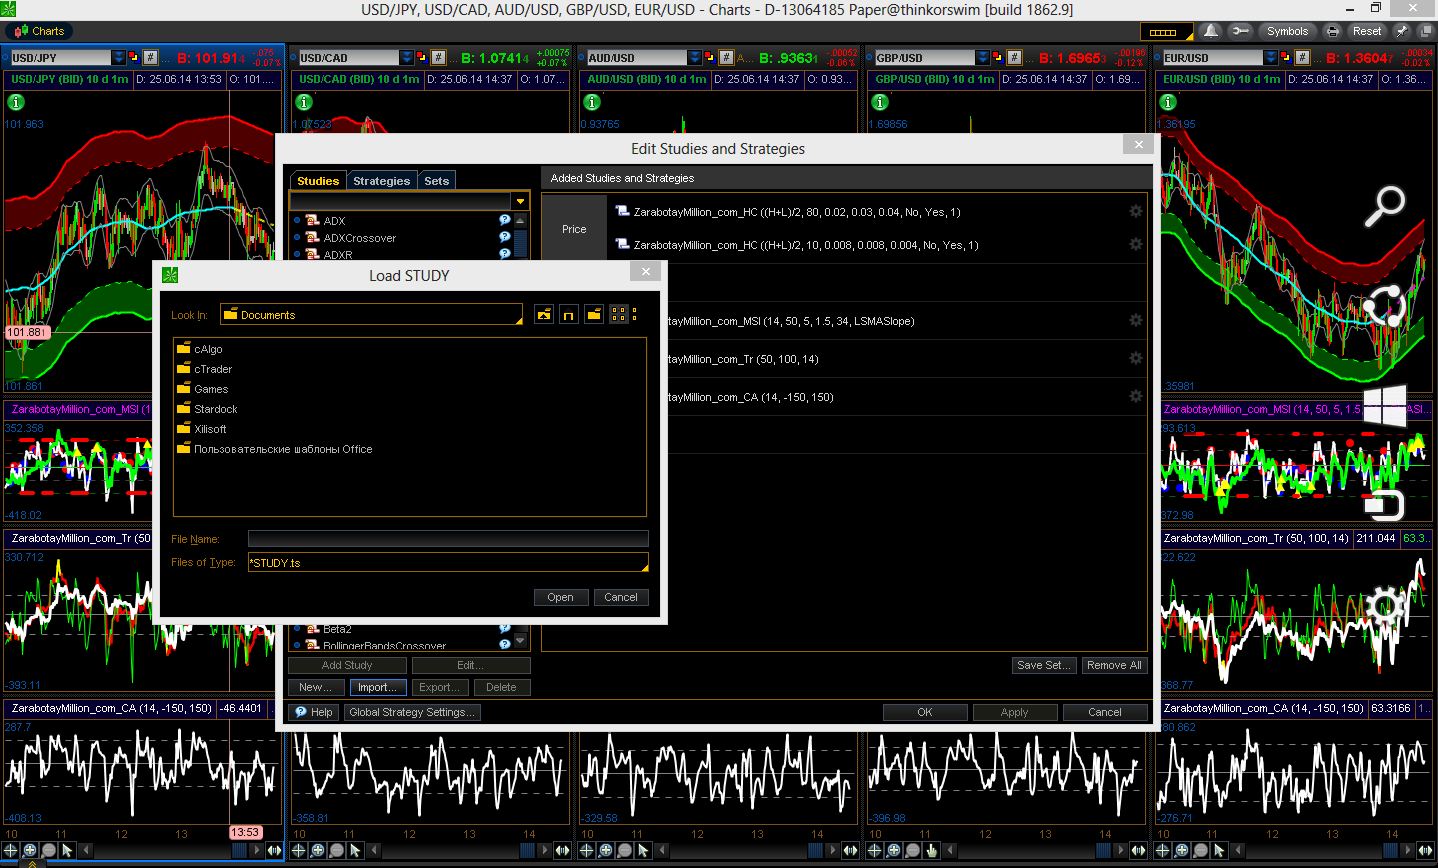This screenshot has width=1438, height=868.
Task: Click the green info icon on AUD/USD chart
Action: click(x=592, y=102)
